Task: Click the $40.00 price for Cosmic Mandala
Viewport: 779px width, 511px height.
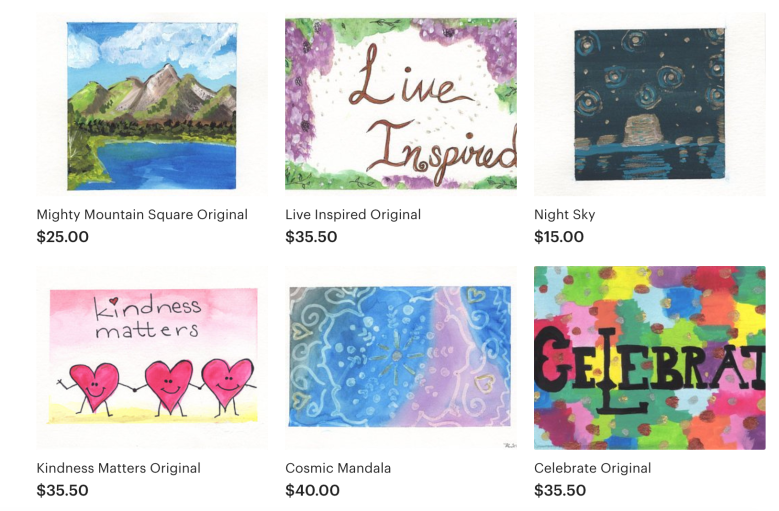Action: tap(312, 491)
